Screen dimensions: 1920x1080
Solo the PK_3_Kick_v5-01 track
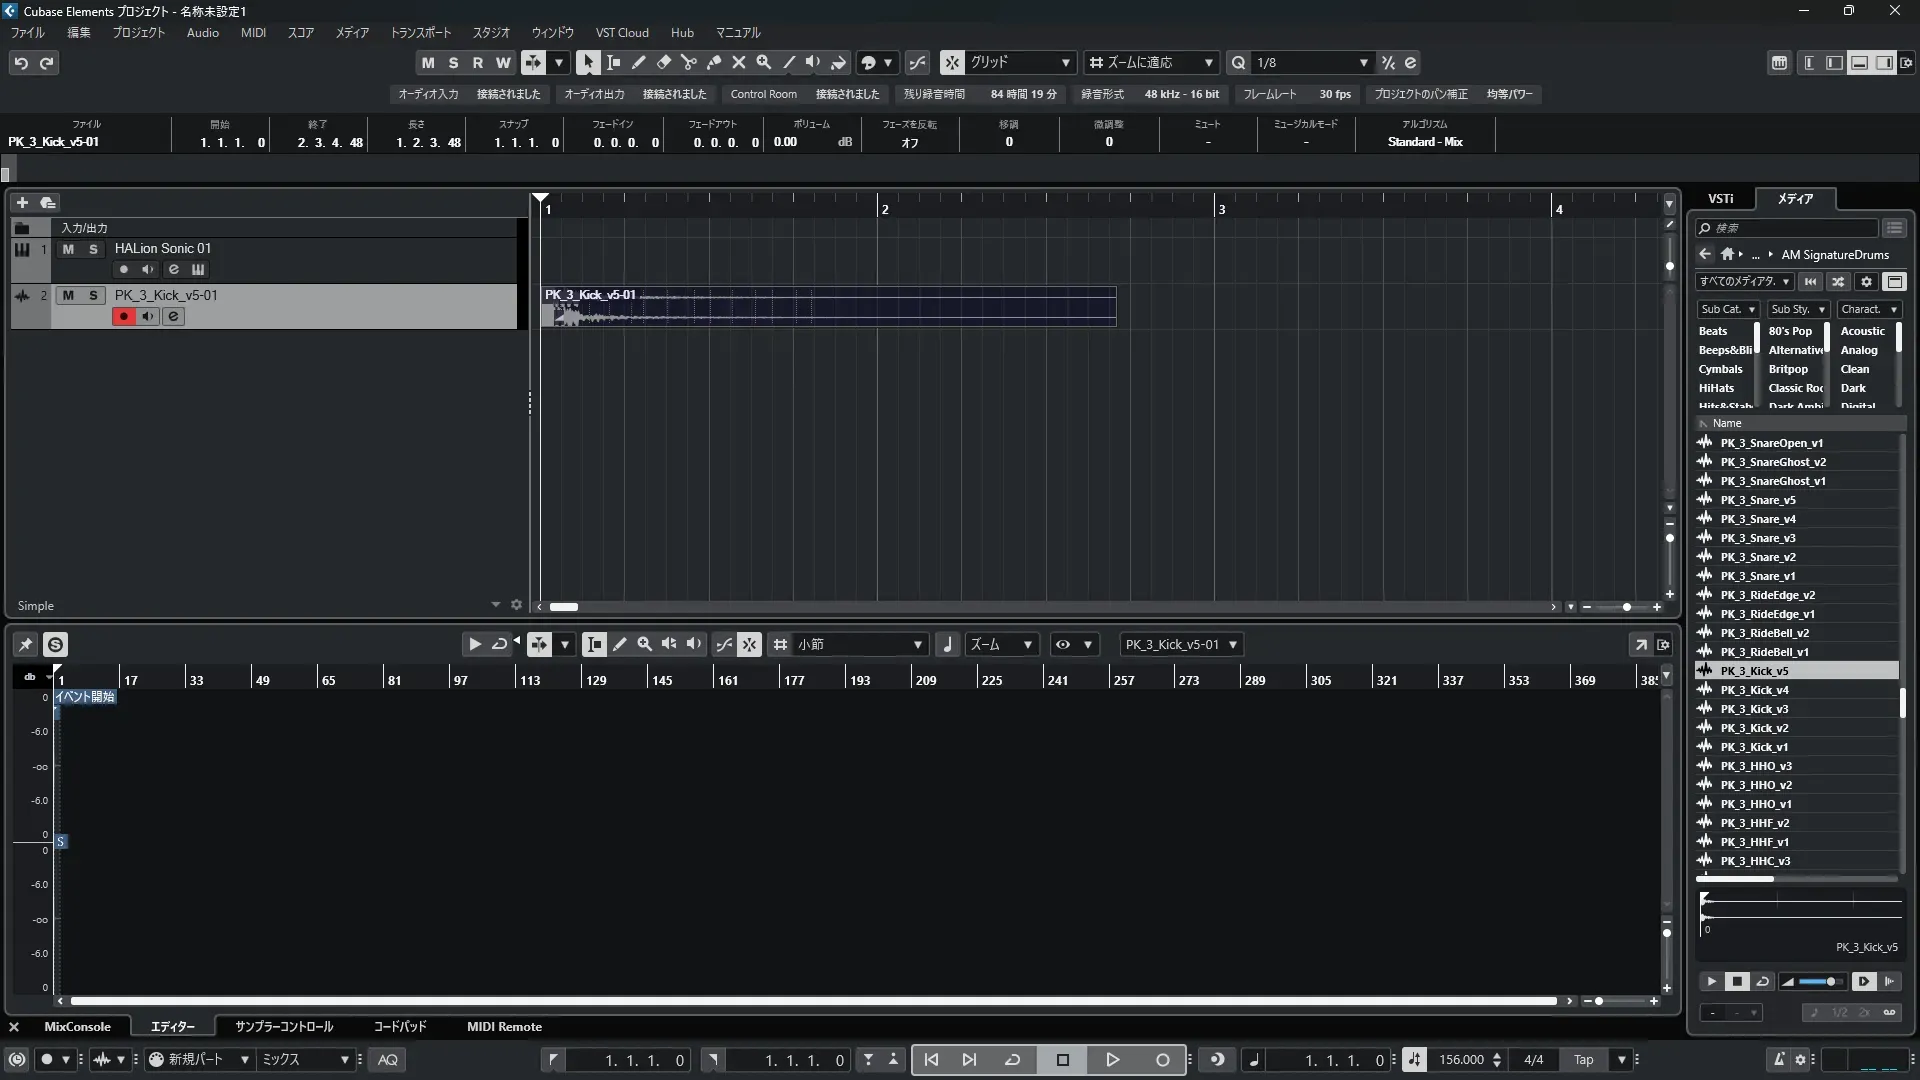point(93,296)
